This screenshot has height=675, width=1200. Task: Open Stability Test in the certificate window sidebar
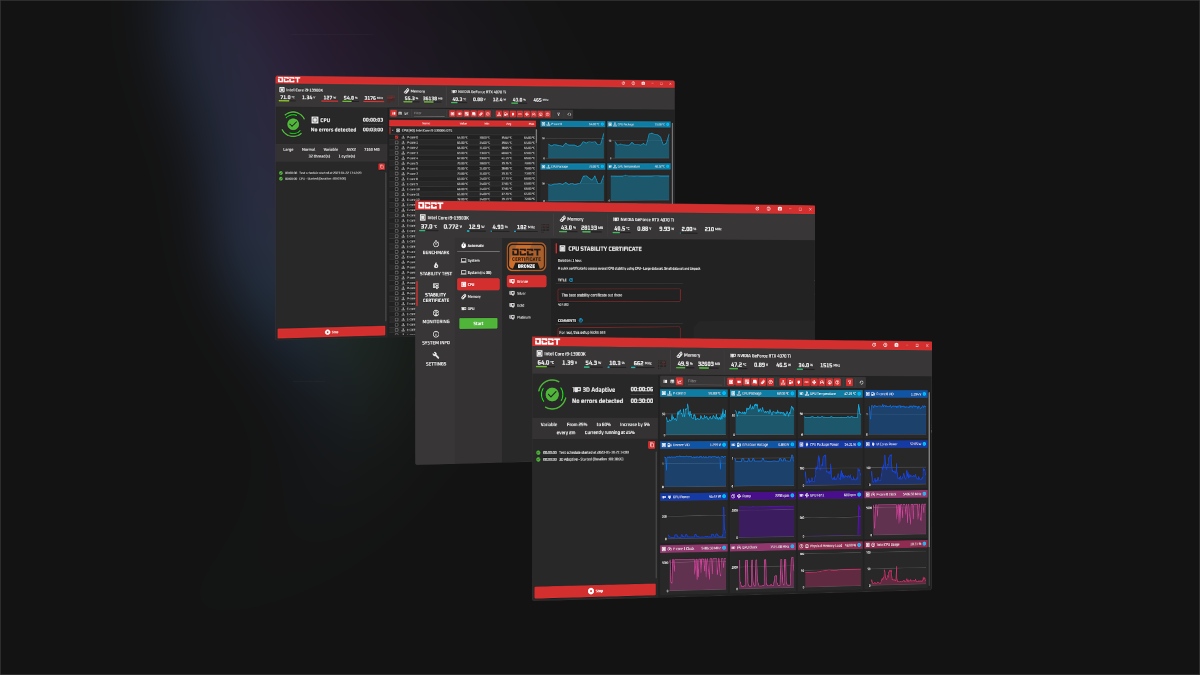435,267
